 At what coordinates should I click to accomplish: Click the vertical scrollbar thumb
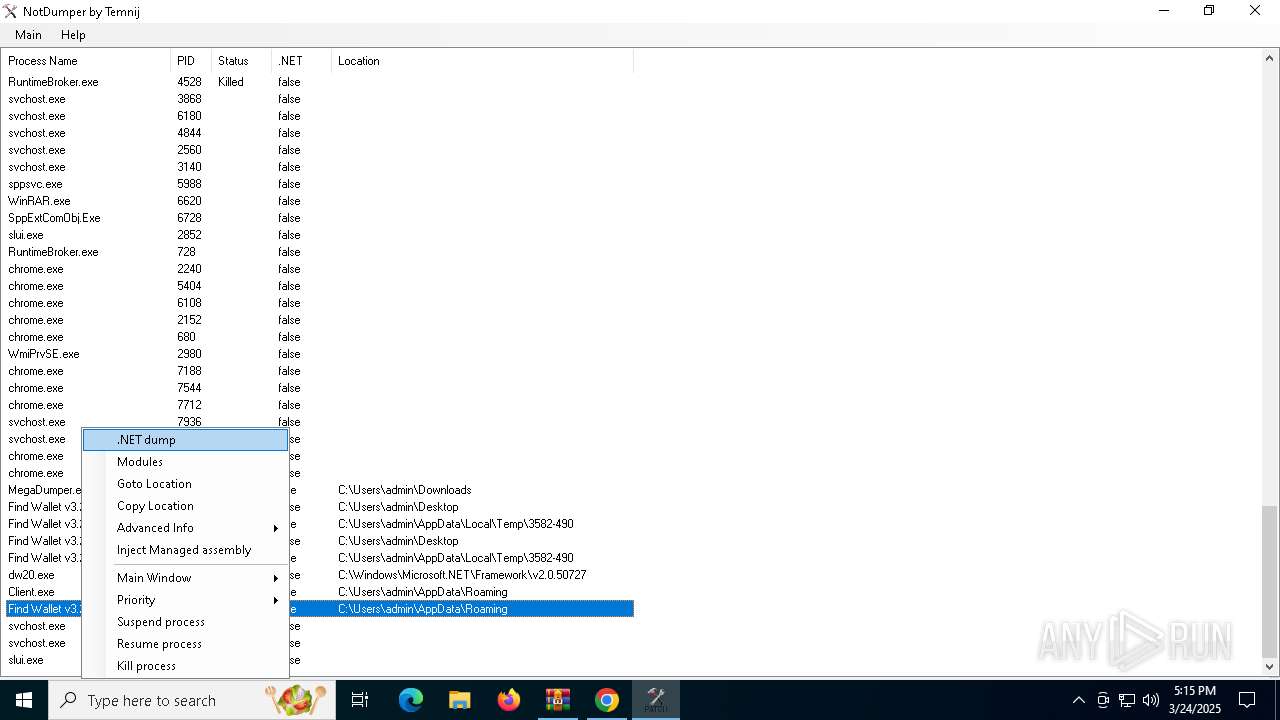pyautogui.click(x=1270, y=580)
